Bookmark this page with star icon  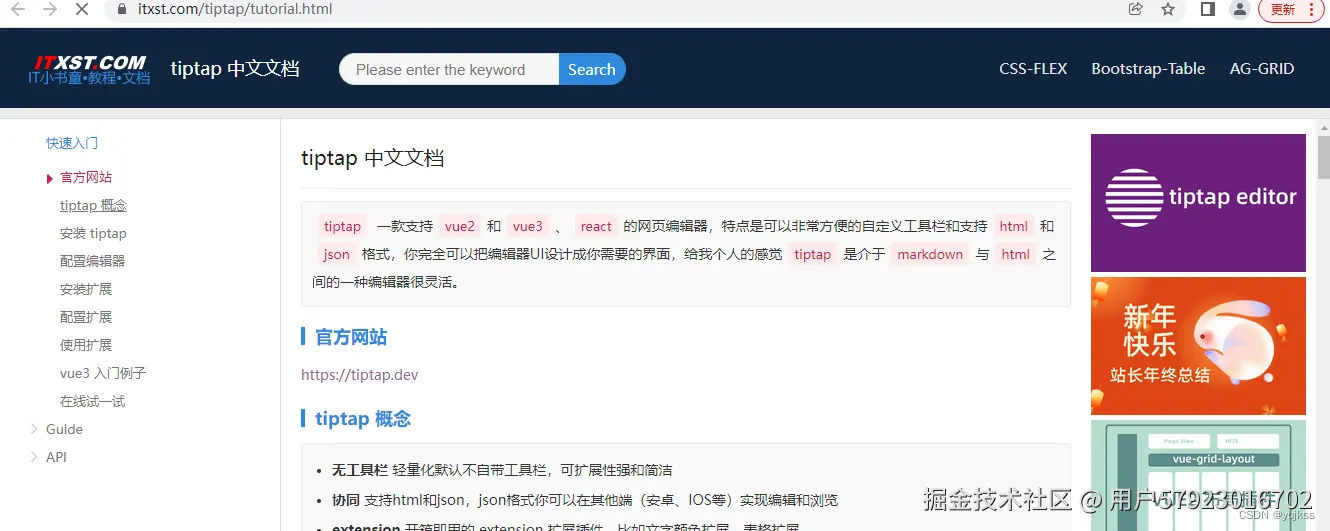(1168, 9)
